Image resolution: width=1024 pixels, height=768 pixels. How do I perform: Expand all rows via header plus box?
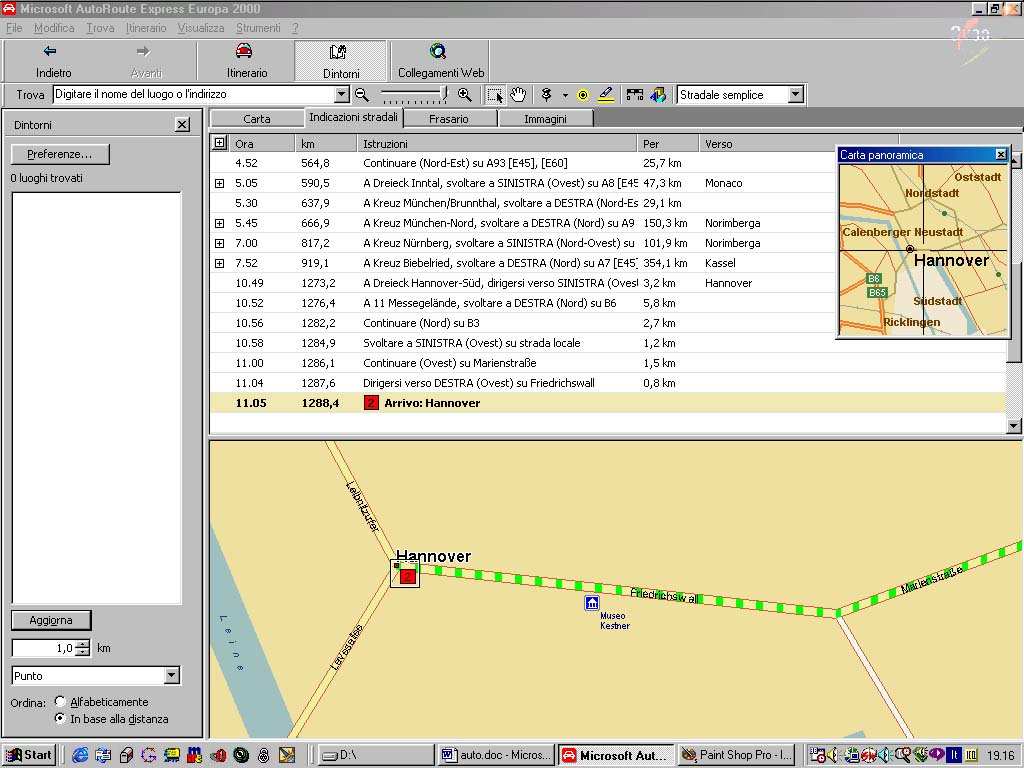[x=220, y=143]
